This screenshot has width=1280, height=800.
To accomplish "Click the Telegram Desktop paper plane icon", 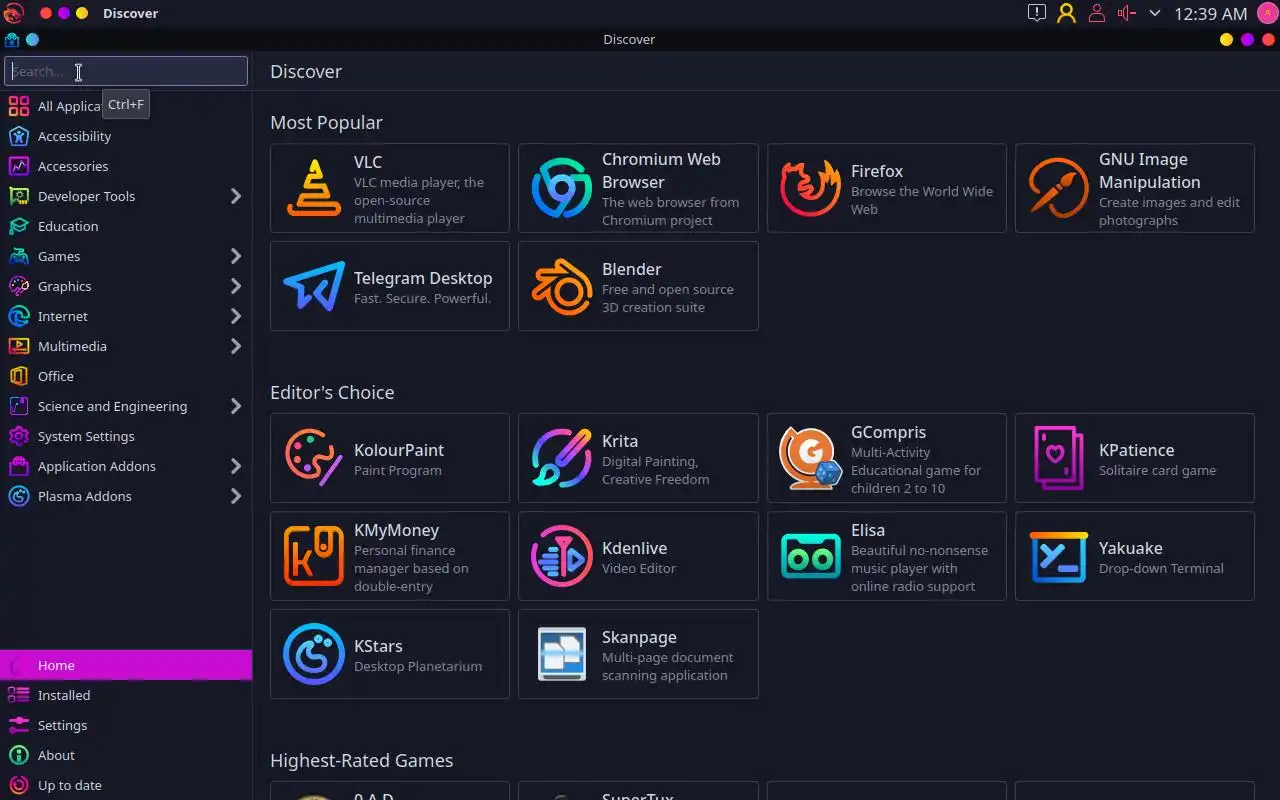I will click(314, 286).
